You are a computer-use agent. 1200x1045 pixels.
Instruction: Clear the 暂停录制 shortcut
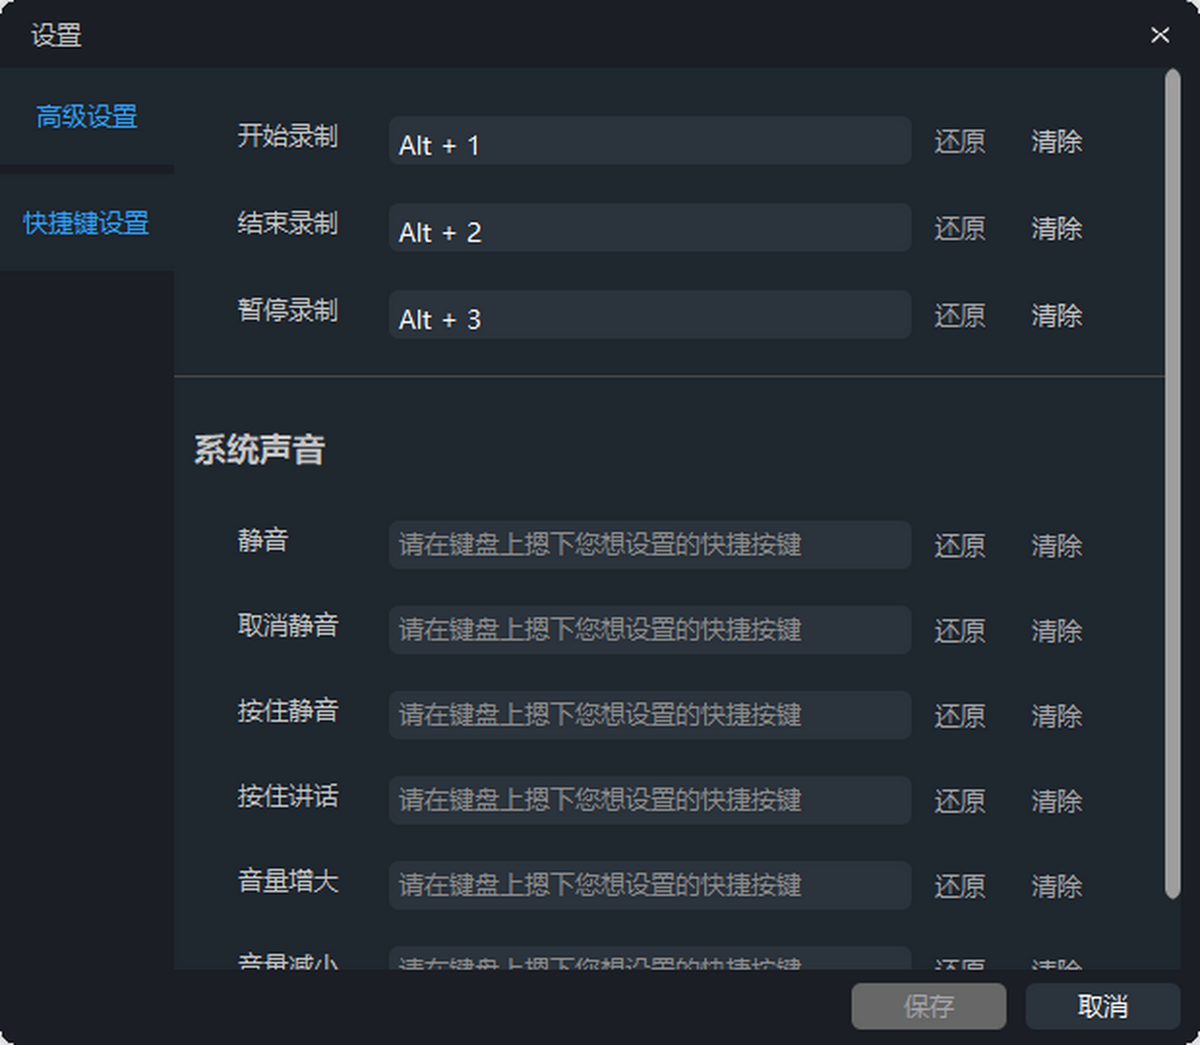(1056, 316)
